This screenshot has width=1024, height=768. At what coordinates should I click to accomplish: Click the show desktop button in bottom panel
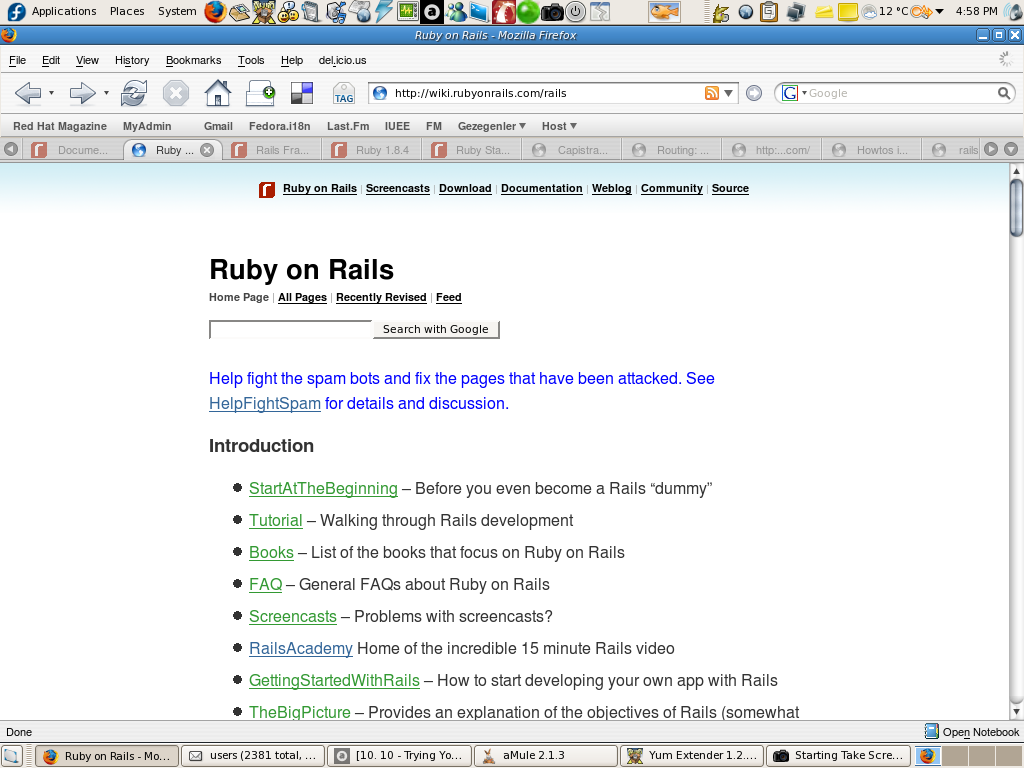tap(12, 756)
